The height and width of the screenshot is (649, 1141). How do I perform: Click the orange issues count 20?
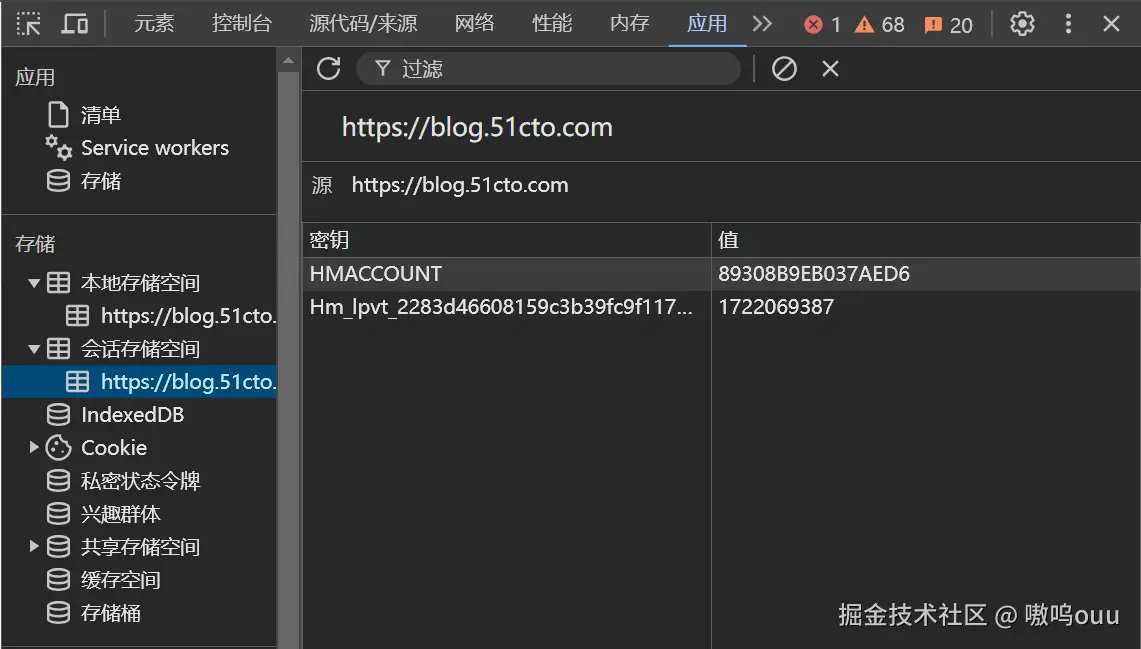(948, 25)
